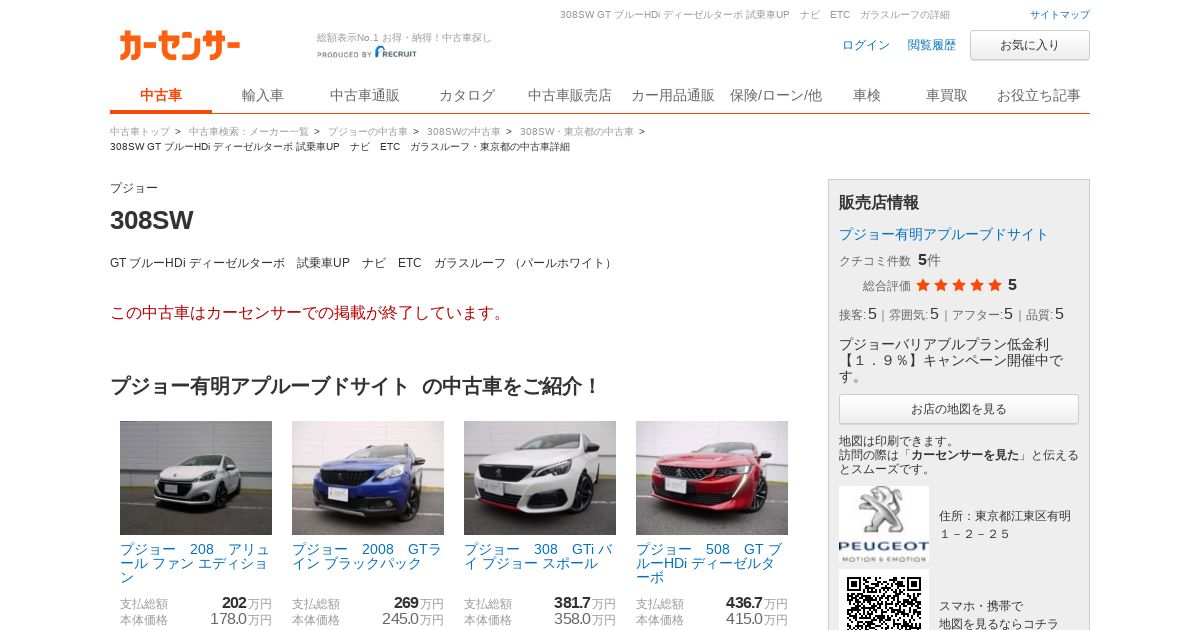Open 308SW・東京都の中古車 breadcrumb
Viewport: 1200px width, 630px height.
point(577,131)
